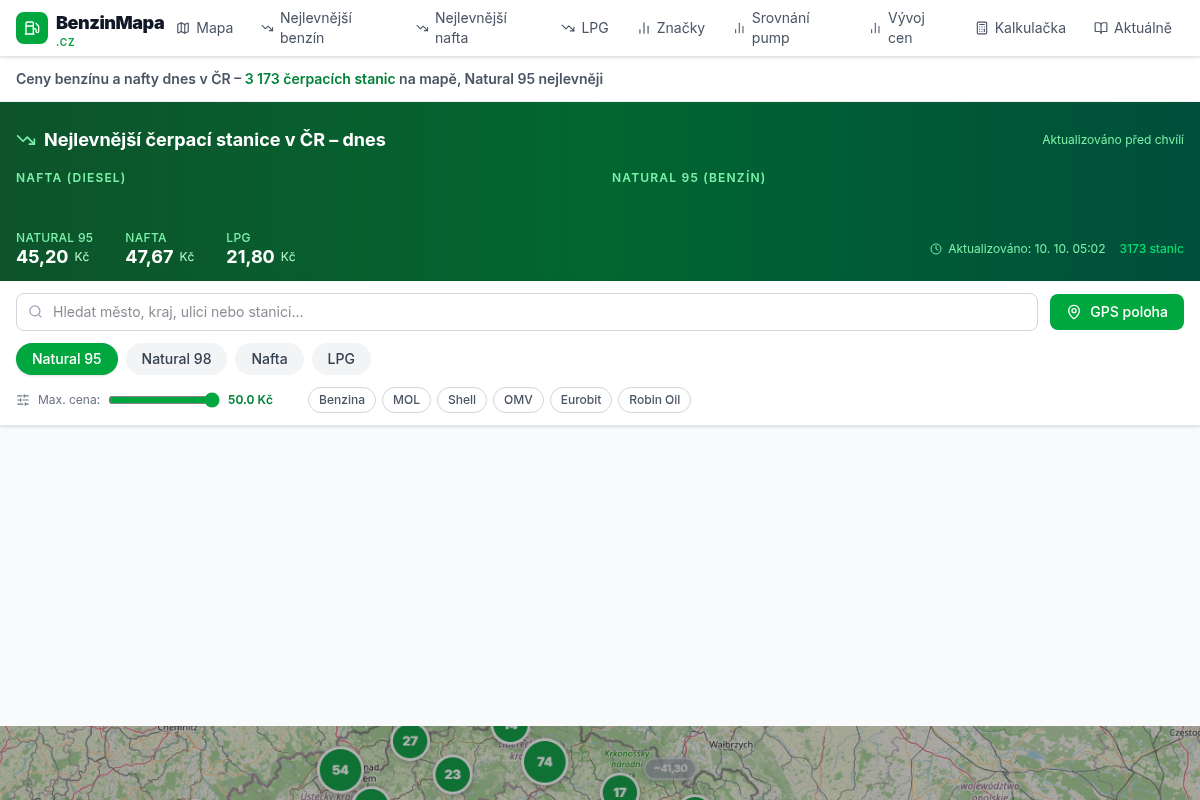Click the 50.0 Kč max price value
The width and height of the screenshot is (1200, 800).
(250, 400)
